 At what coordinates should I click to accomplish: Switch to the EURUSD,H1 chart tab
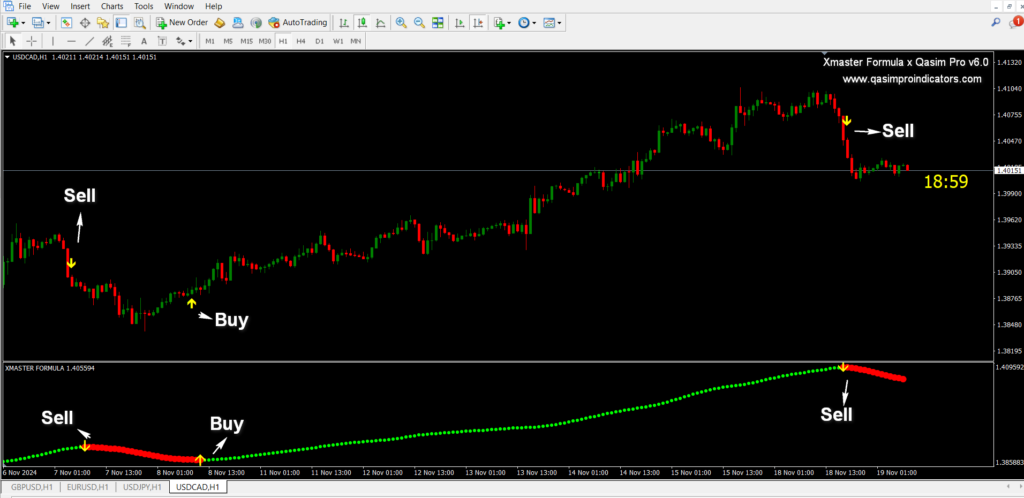86,487
